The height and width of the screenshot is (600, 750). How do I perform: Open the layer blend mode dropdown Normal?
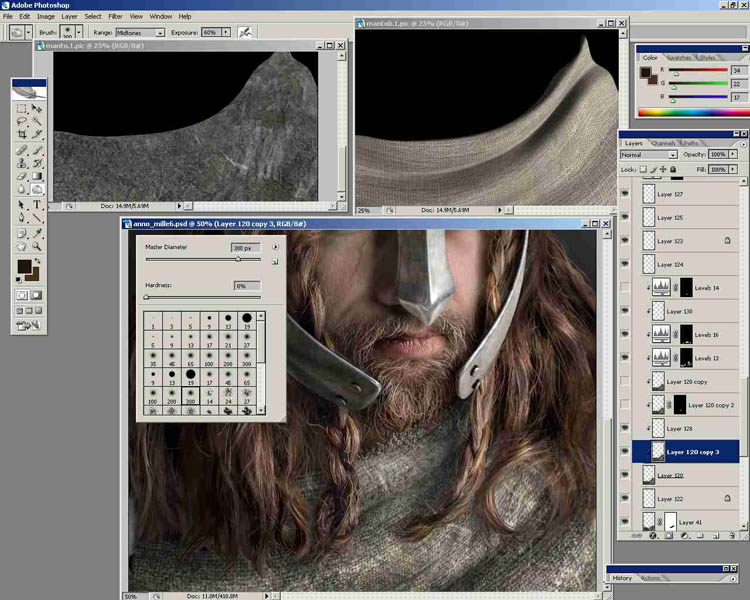647,155
